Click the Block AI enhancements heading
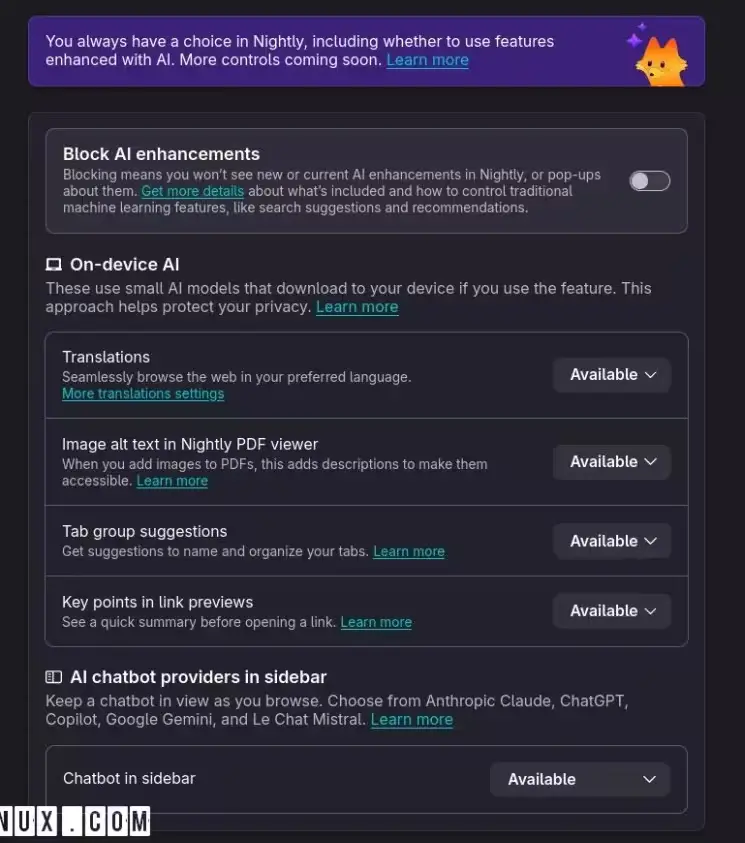Image resolution: width=745 pixels, height=843 pixels. [x=161, y=154]
